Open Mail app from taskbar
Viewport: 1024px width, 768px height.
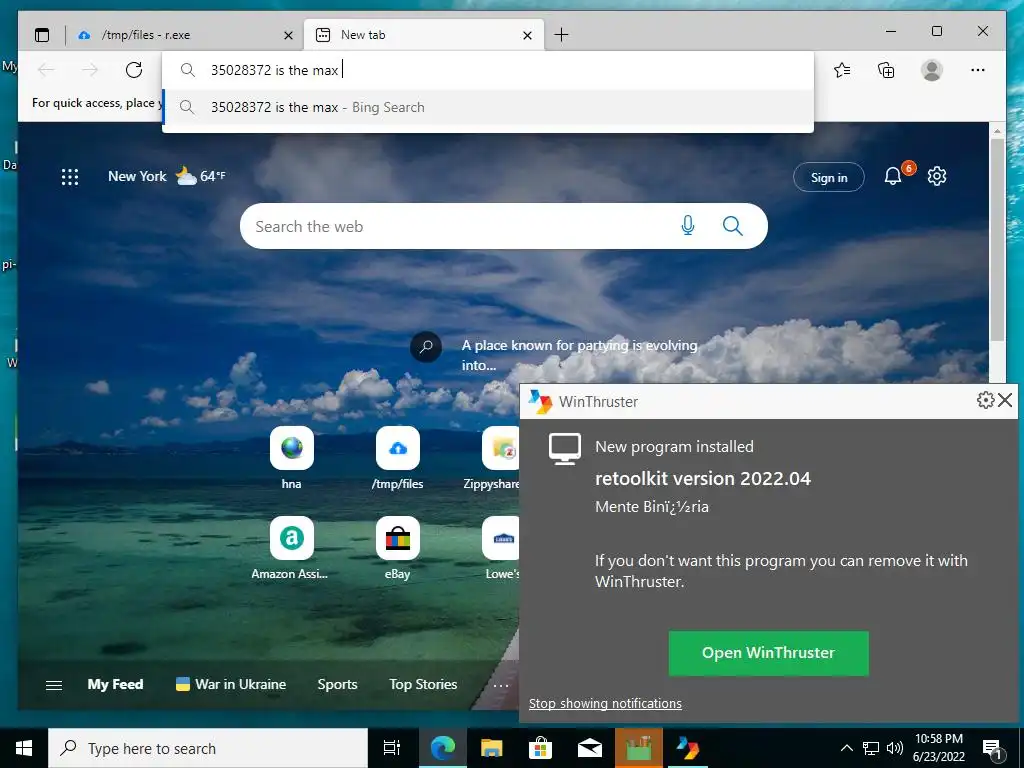(x=590, y=748)
